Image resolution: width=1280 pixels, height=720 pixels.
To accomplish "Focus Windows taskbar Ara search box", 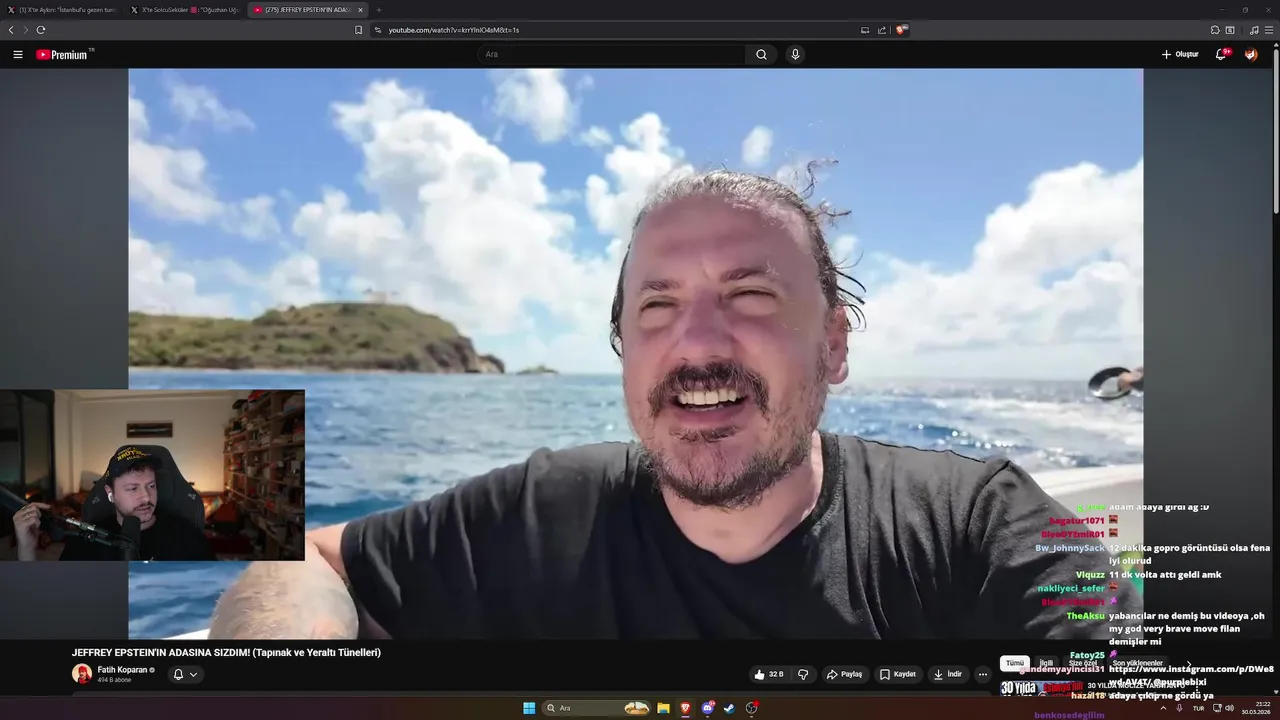I will 597,708.
